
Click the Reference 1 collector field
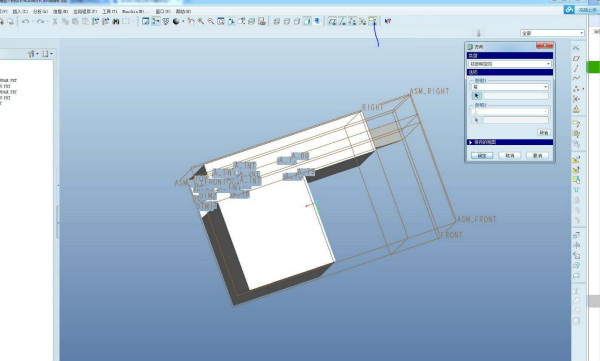point(515,96)
